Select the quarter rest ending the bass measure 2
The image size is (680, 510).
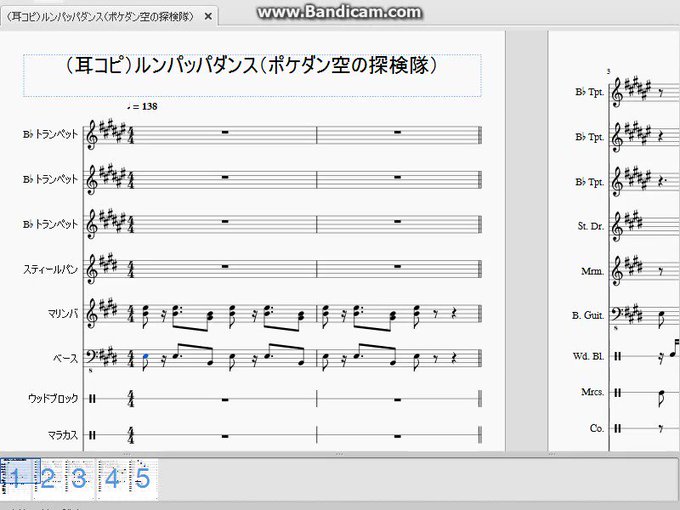[x=454, y=358]
